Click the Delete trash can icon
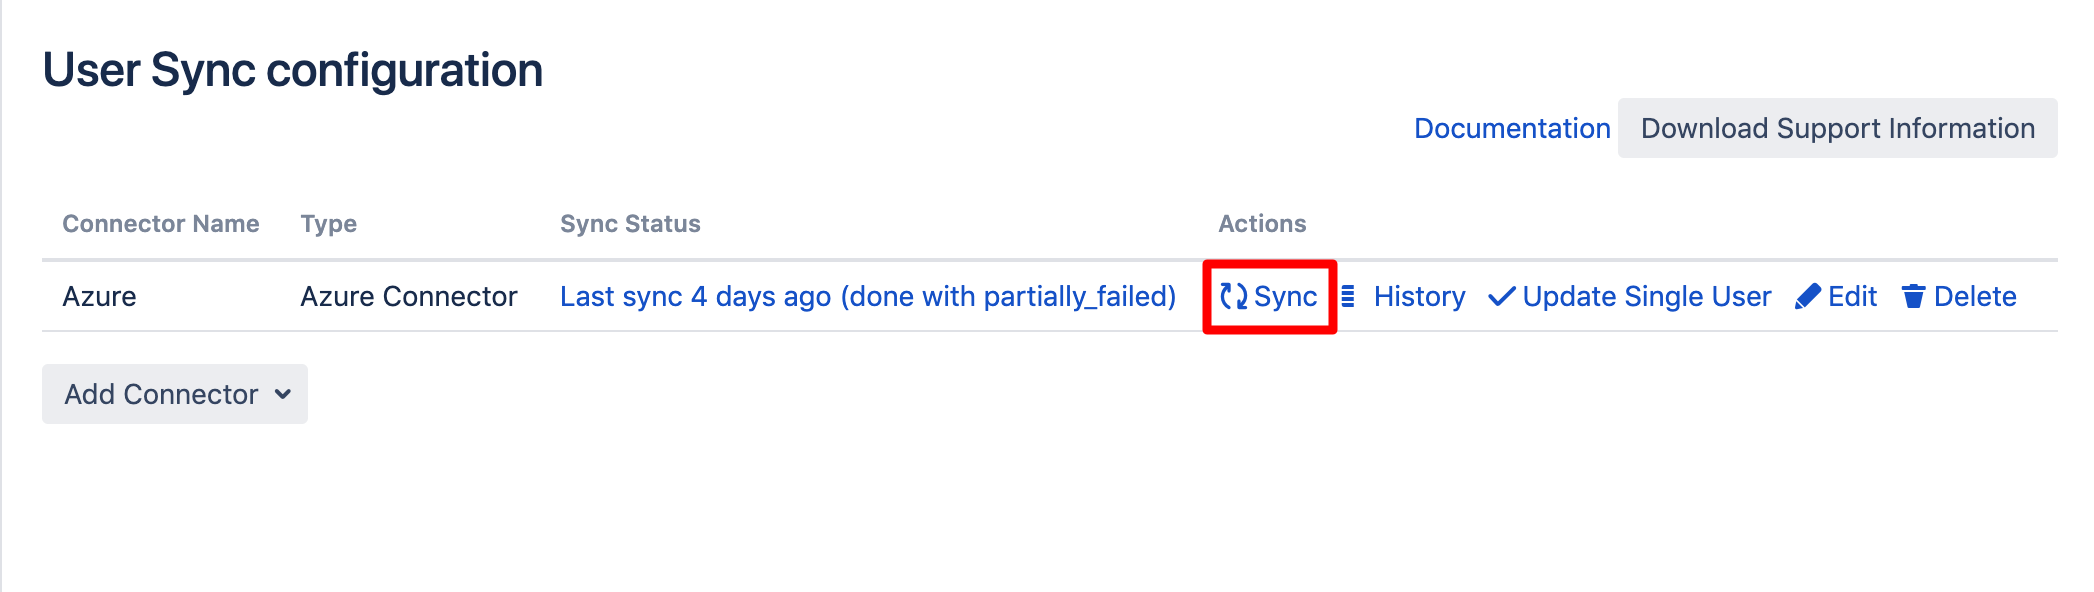 coord(1913,296)
